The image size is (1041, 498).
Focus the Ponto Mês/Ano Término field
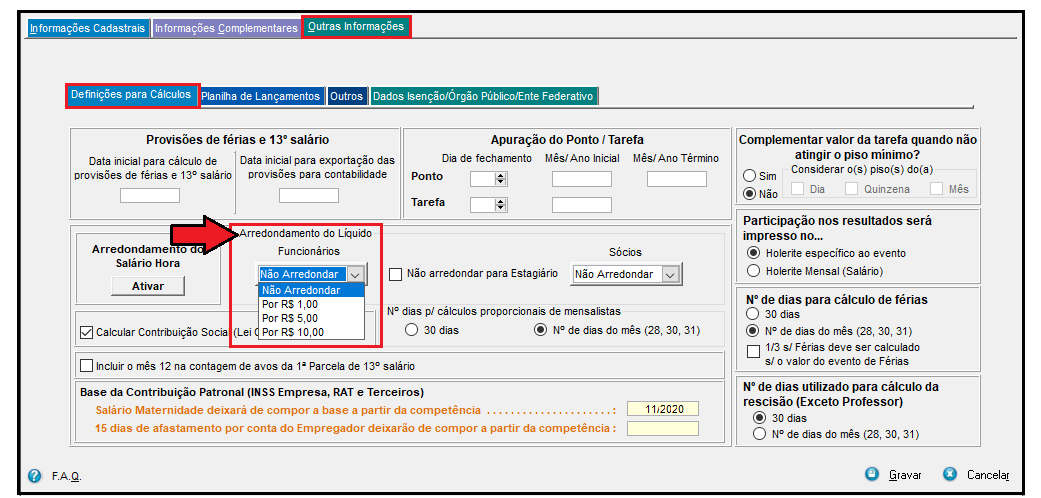pos(677,179)
